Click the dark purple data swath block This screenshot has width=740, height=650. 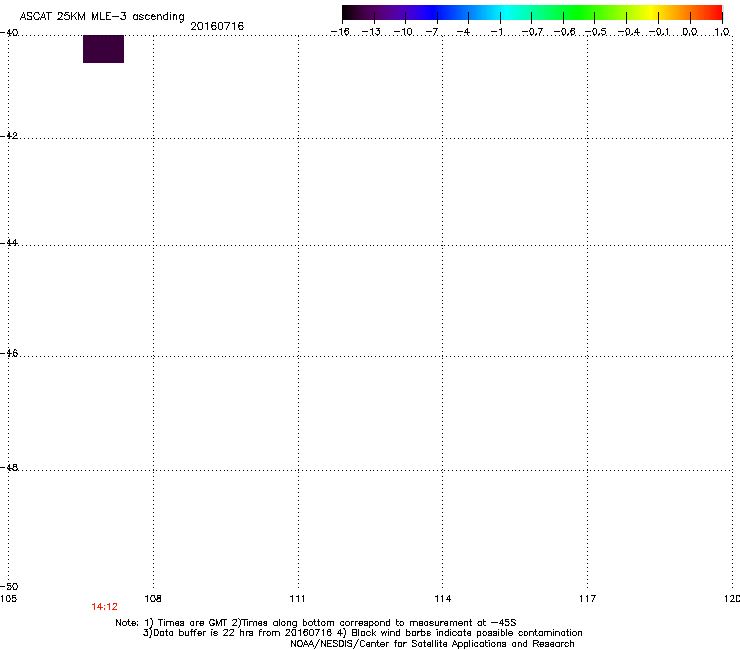(103, 49)
